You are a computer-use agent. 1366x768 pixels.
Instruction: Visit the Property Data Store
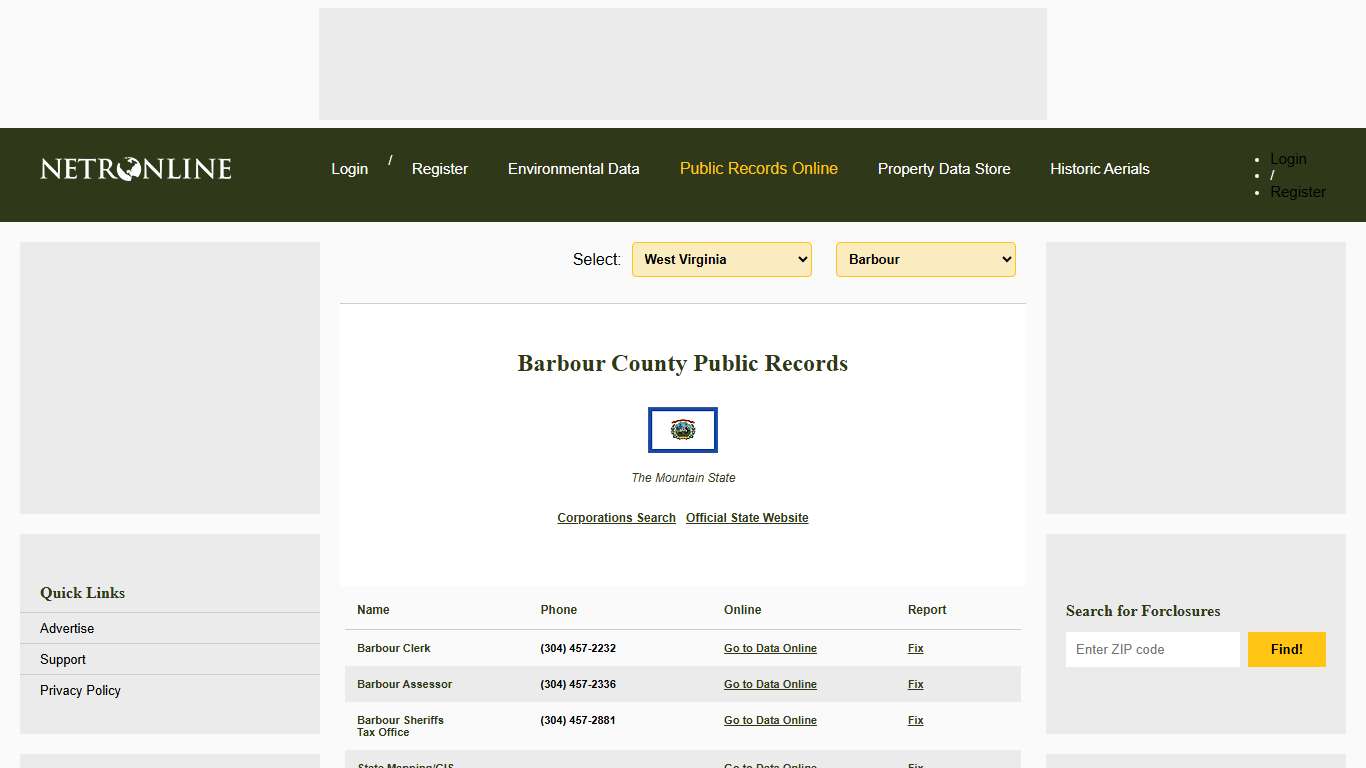[x=943, y=168]
